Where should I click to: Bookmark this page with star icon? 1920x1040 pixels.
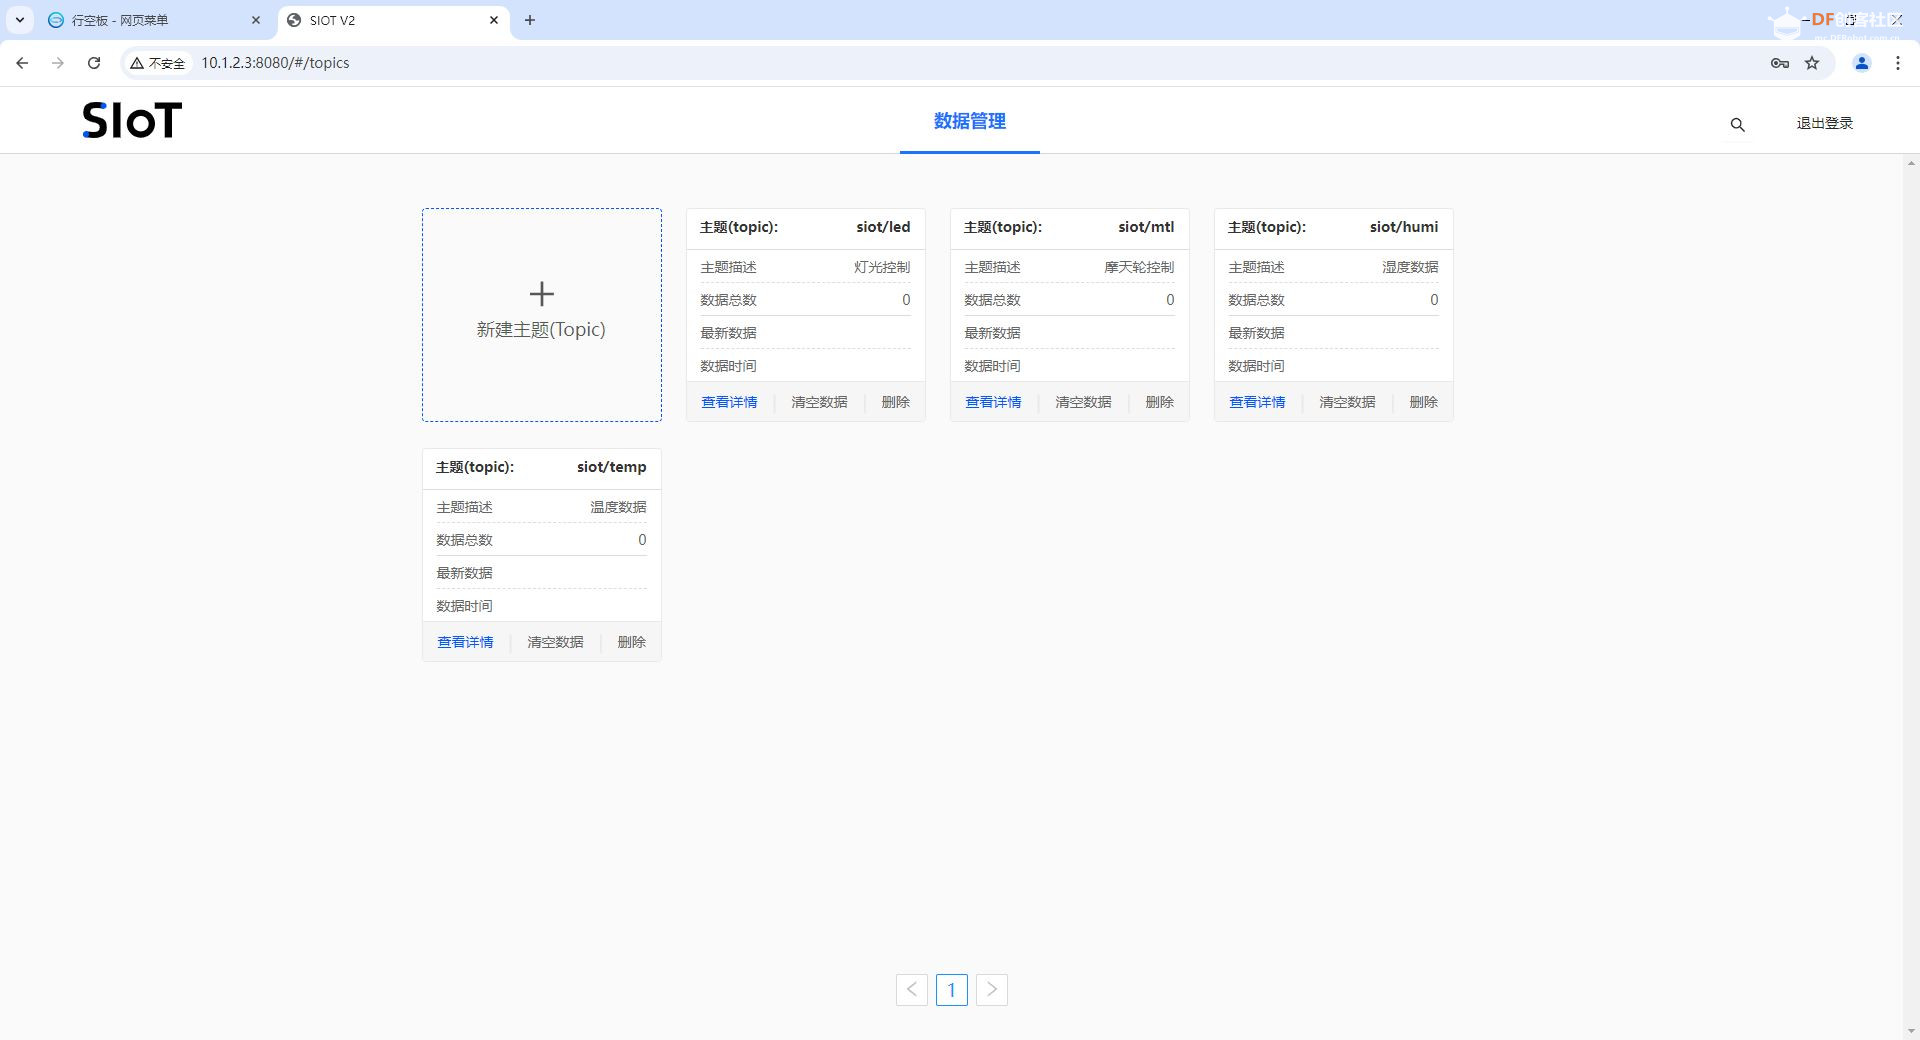pyautogui.click(x=1812, y=63)
